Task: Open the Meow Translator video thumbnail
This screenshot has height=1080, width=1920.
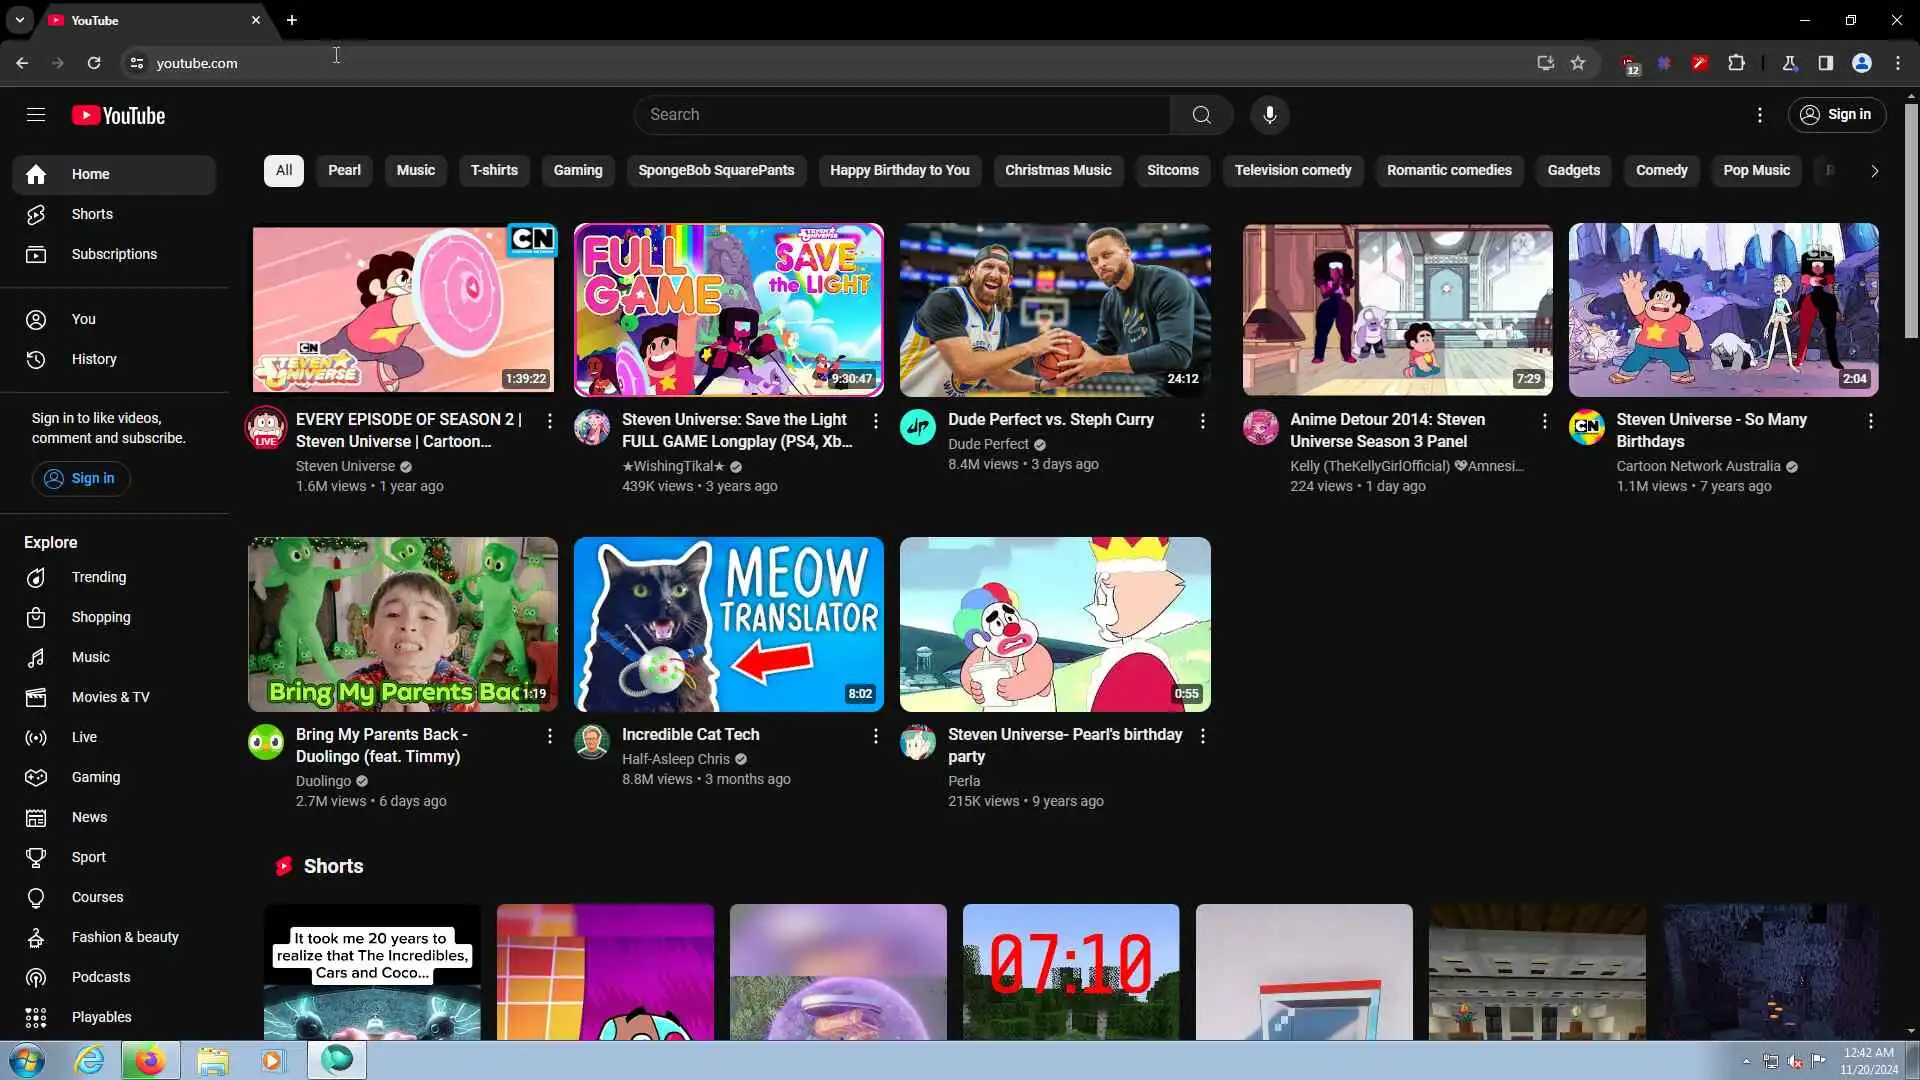Action: pyautogui.click(x=728, y=624)
